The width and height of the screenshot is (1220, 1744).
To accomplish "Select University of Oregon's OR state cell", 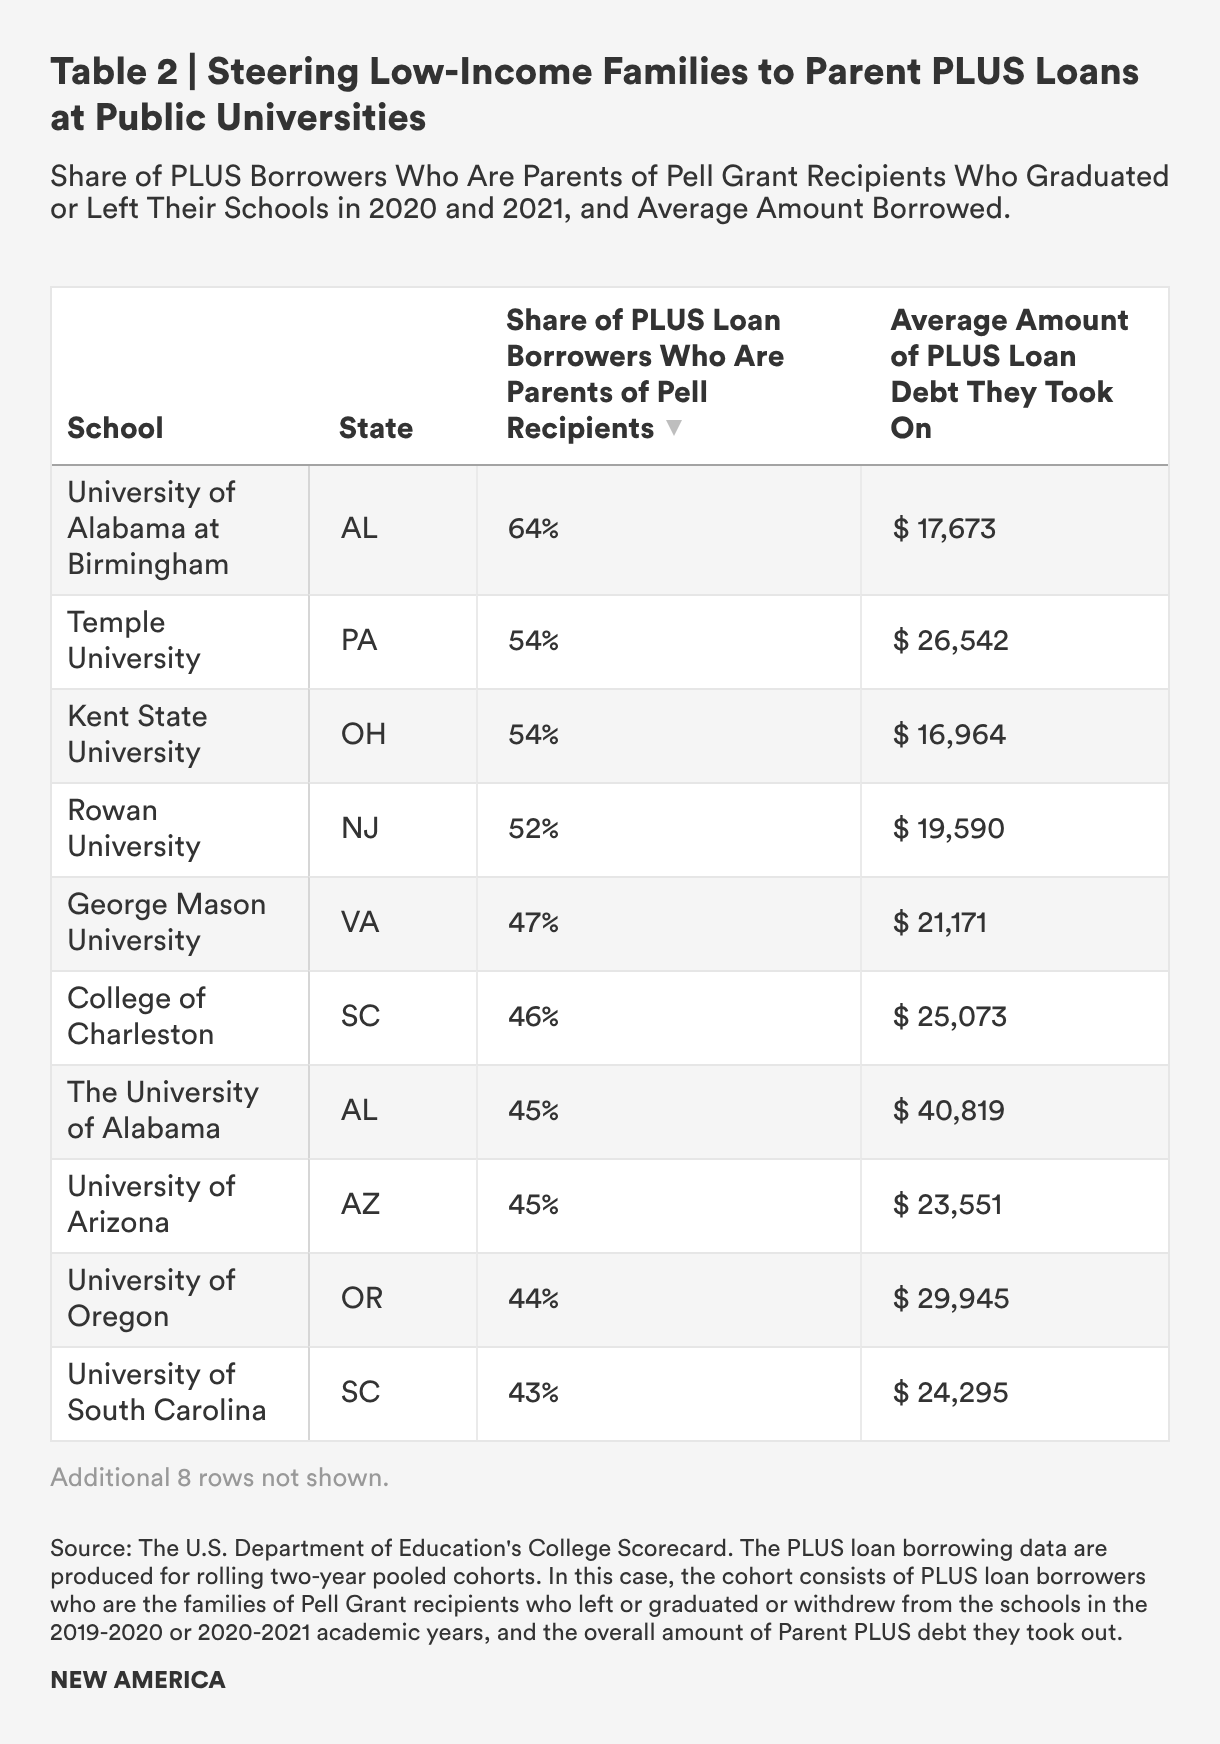I will click(x=362, y=1298).
